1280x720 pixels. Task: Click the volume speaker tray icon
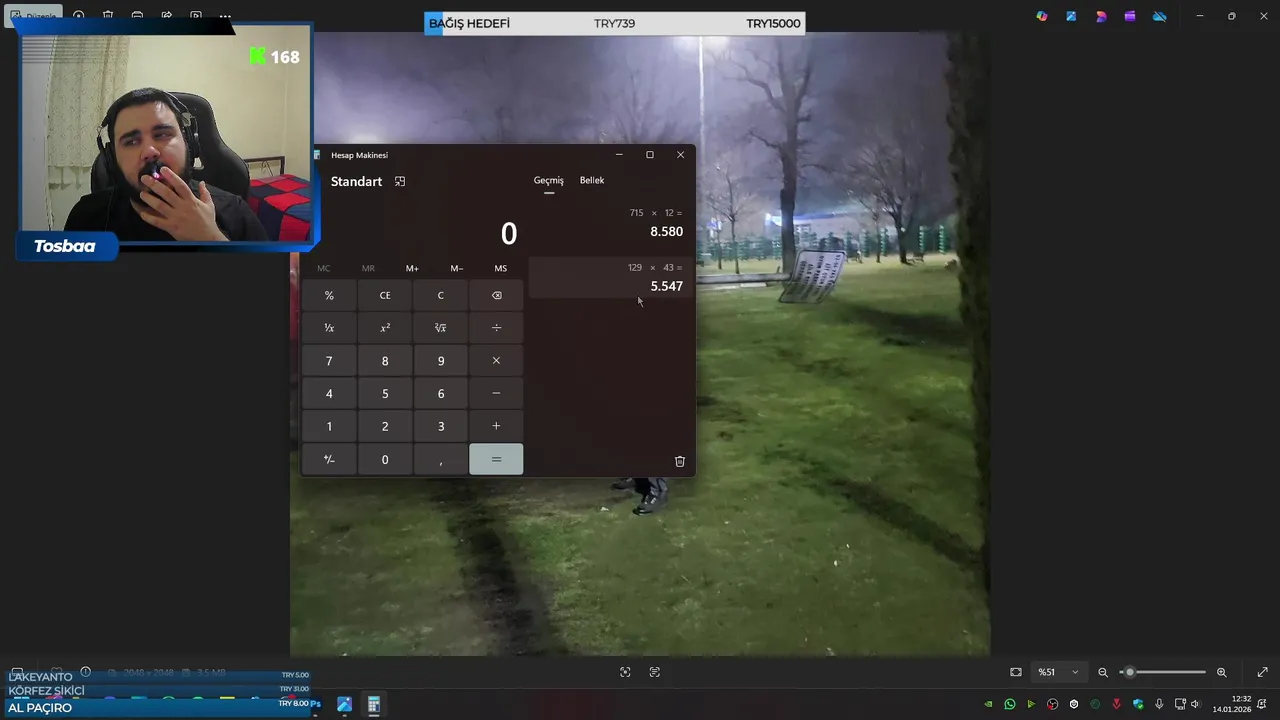[x=1195, y=704]
